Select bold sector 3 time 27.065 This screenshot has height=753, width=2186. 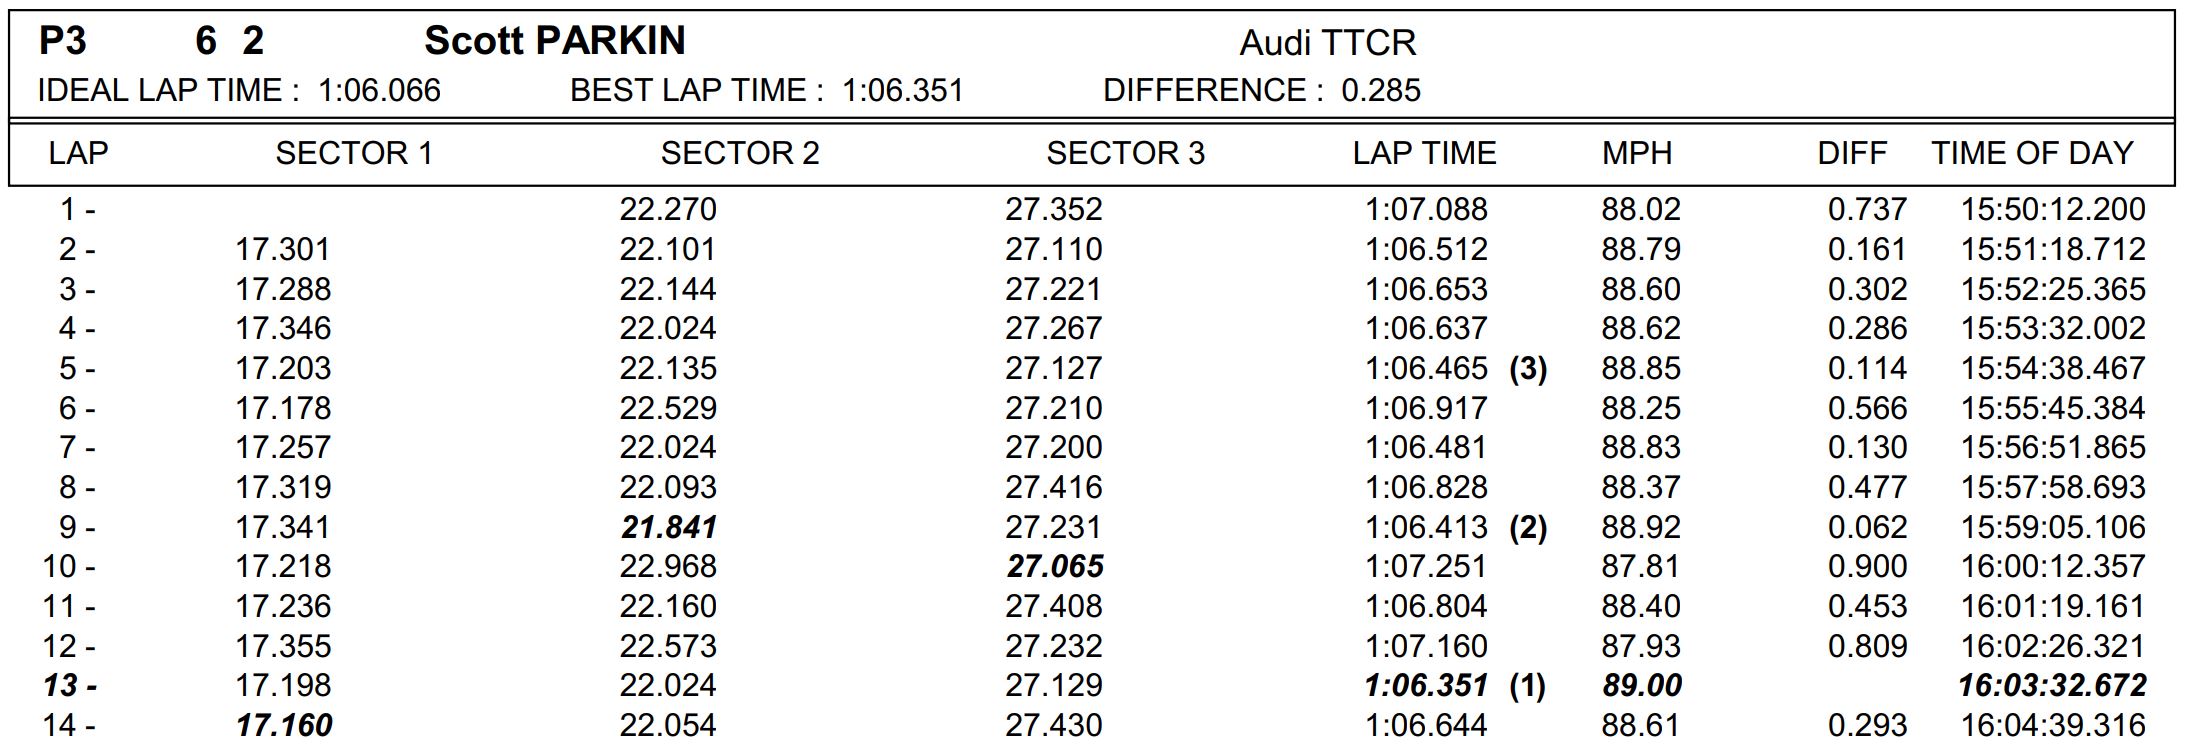(1055, 567)
